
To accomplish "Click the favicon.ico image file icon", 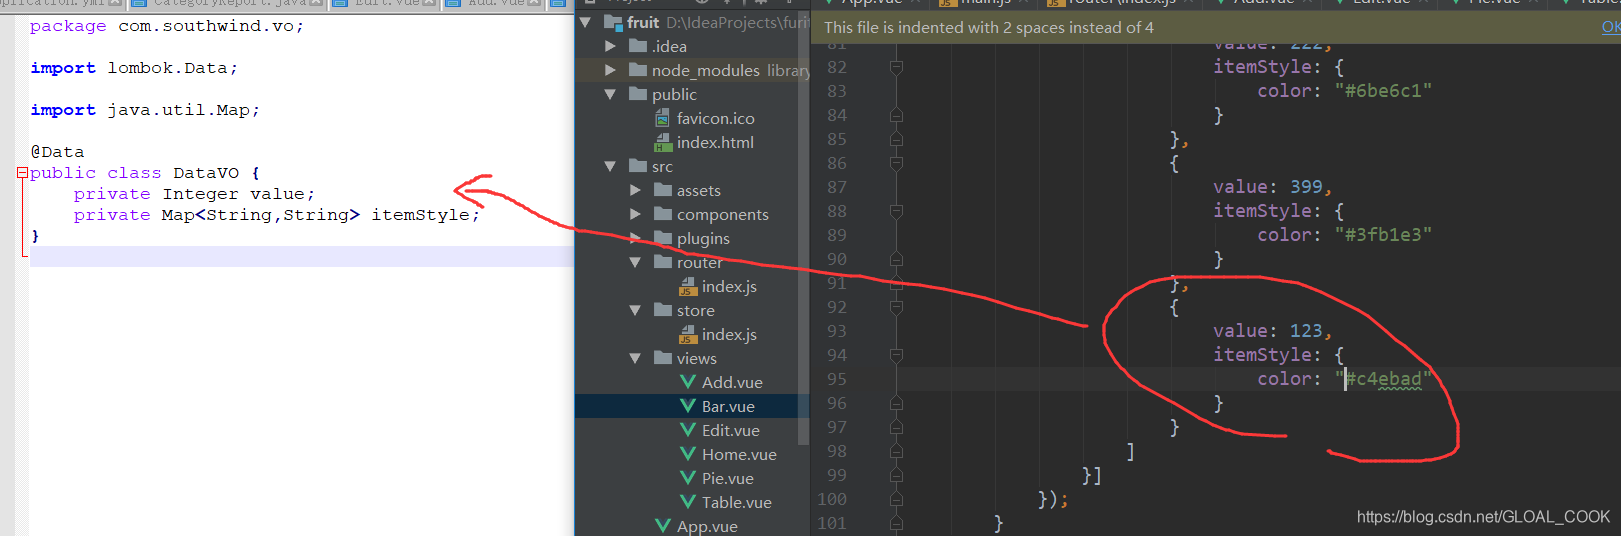I will [662, 118].
